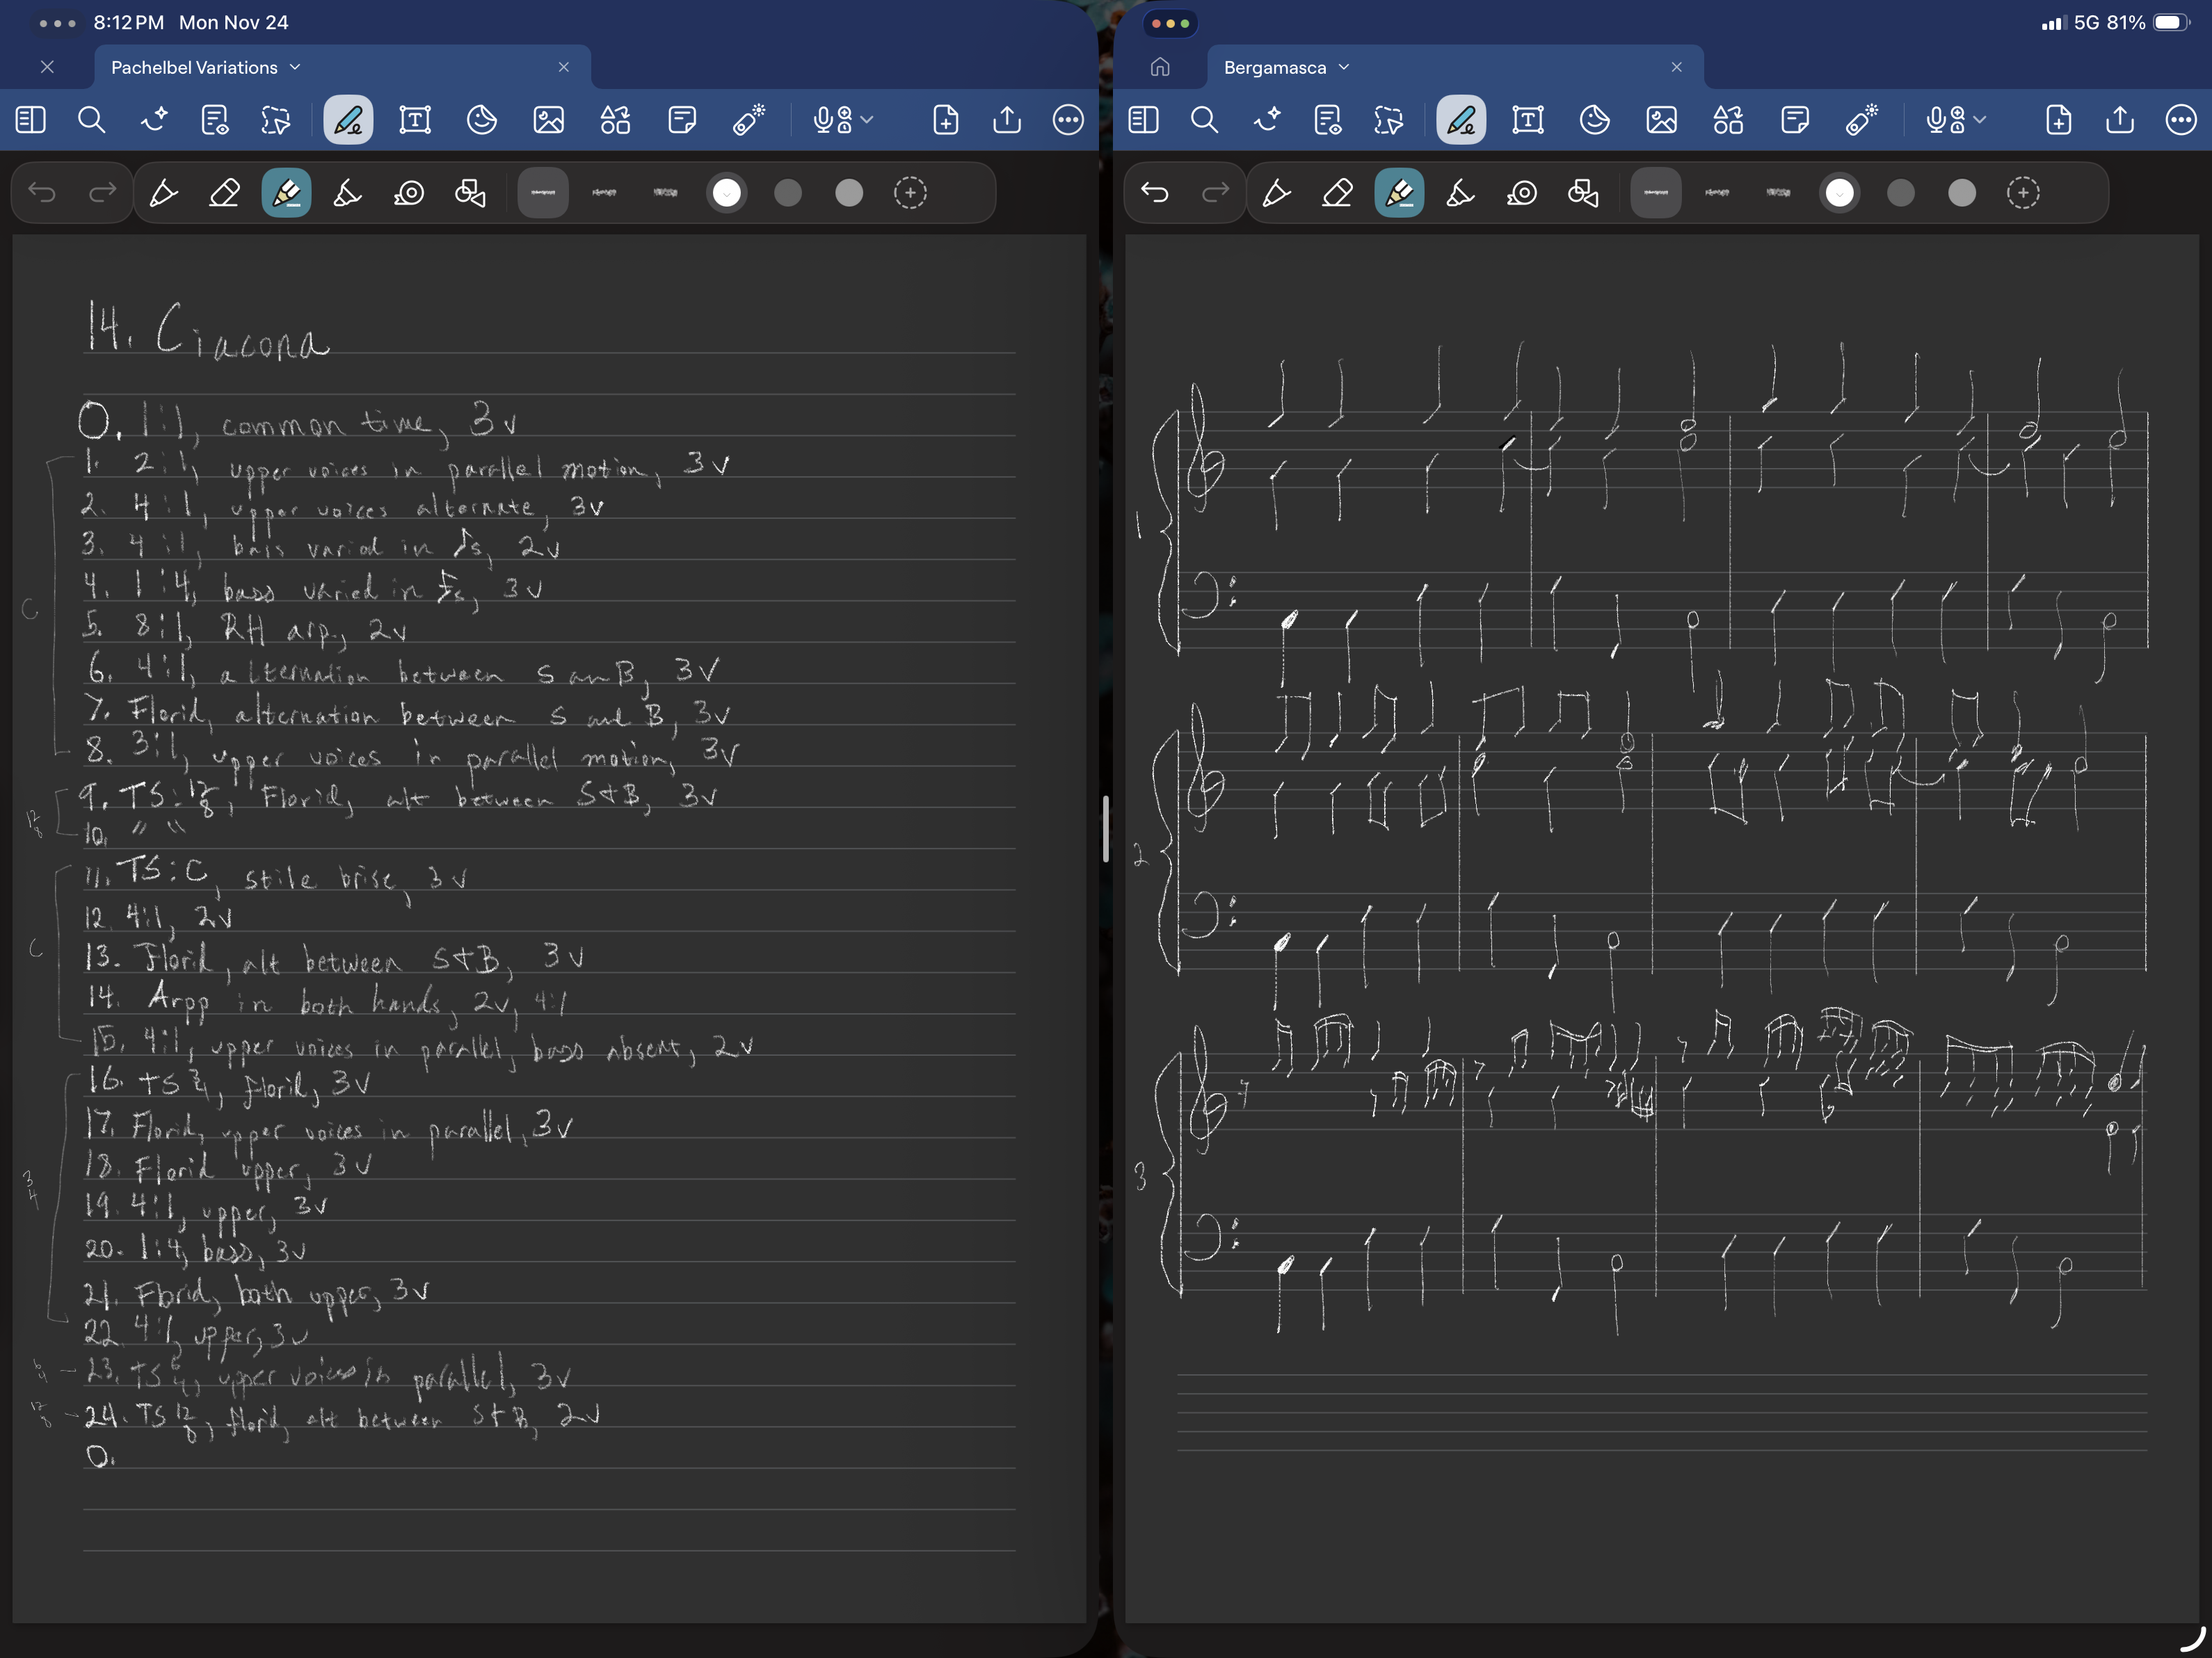Viewport: 2212px width, 1658px height.
Task: Open microphone recording options dropdown, right window
Action: [1980, 120]
